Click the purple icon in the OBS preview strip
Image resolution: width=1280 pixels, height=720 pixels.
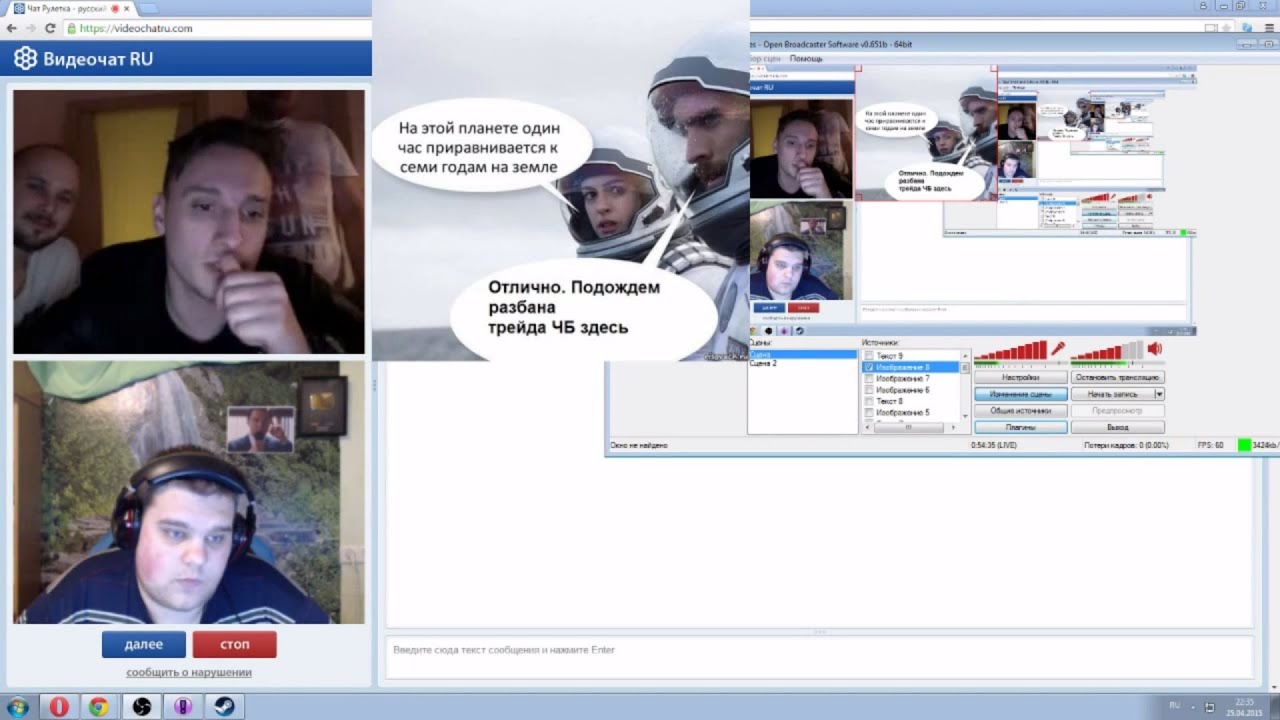click(784, 331)
